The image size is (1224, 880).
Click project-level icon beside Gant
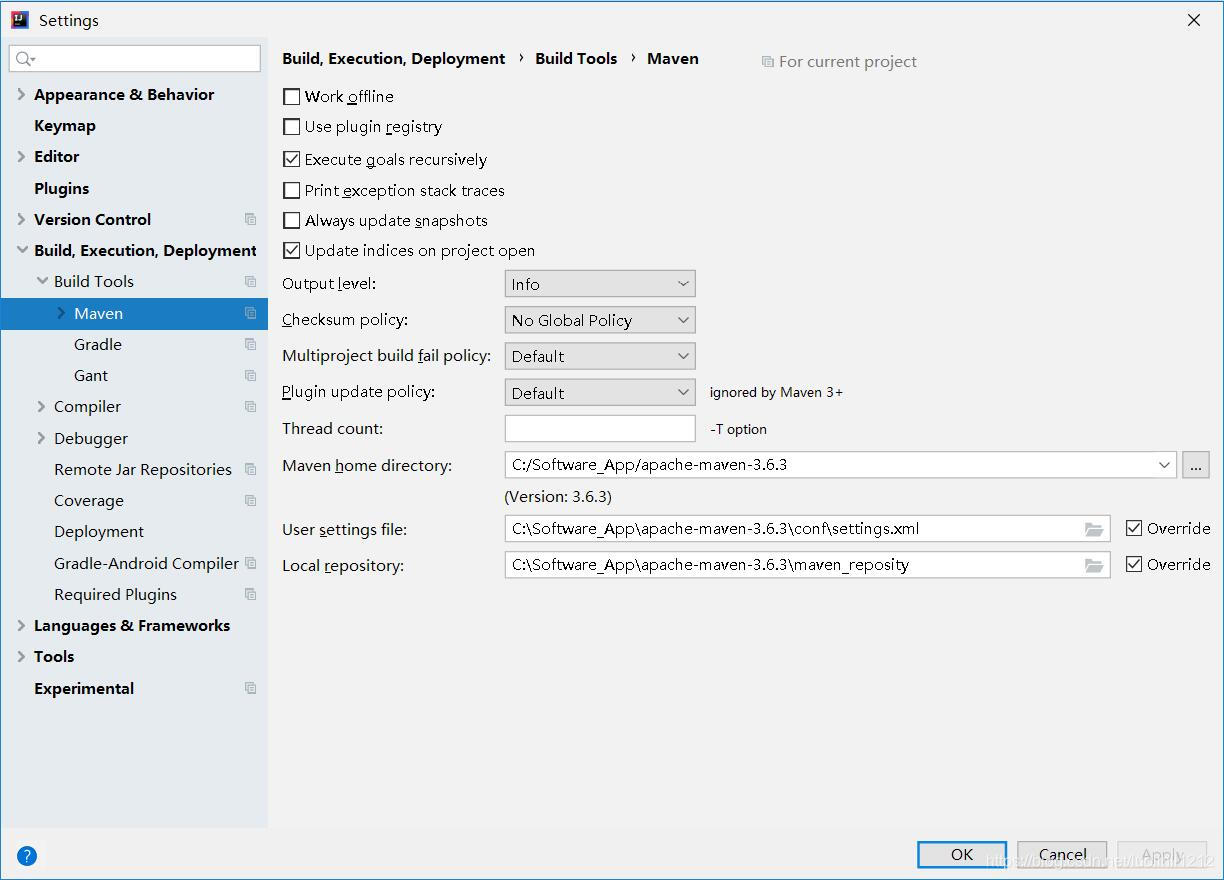[x=250, y=375]
